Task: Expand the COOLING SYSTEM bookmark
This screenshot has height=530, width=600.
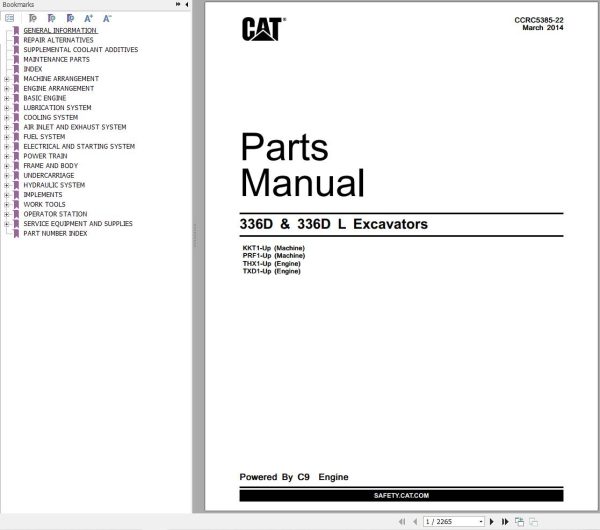Action: coord(7,117)
